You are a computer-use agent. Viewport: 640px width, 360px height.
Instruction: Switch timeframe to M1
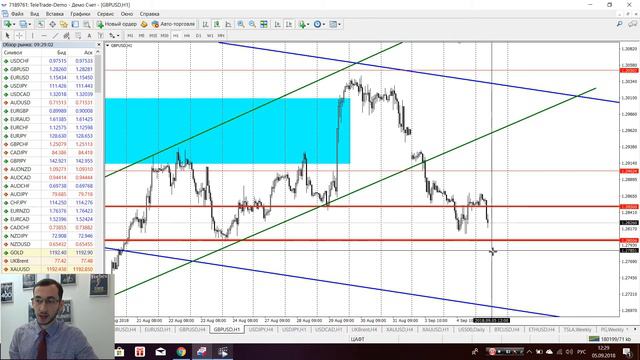tap(130, 36)
